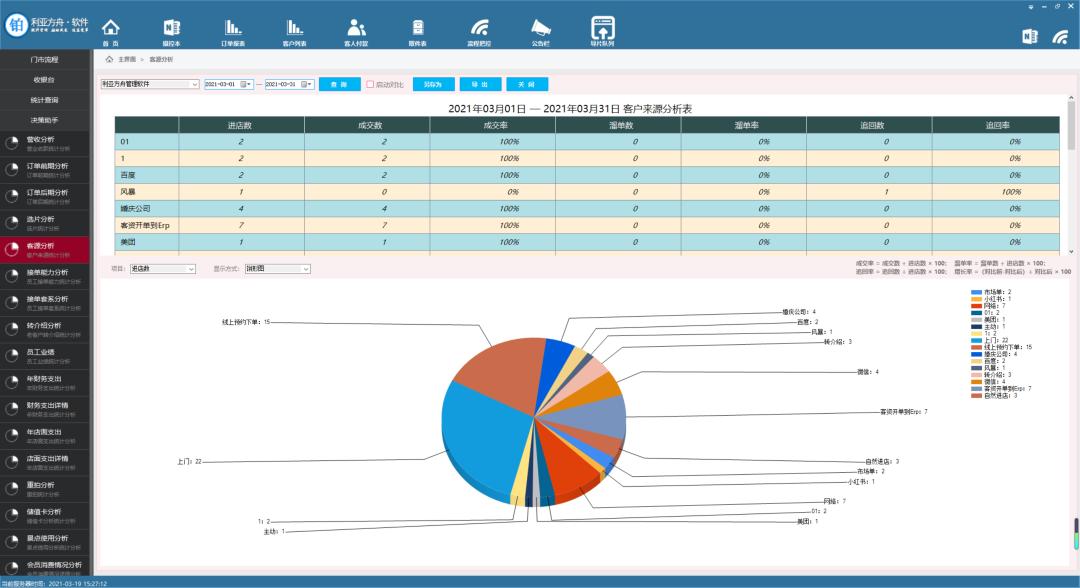Open the 公告栏 megaphone icon

(x=541, y=31)
